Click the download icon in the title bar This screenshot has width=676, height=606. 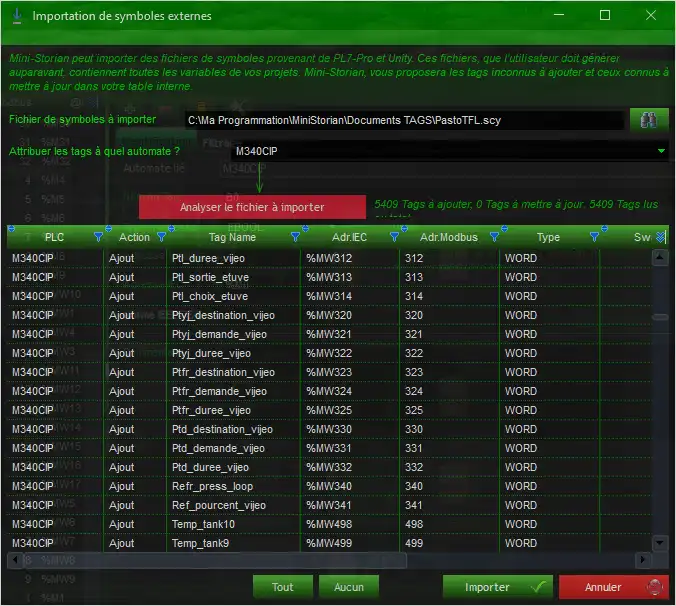(17, 16)
